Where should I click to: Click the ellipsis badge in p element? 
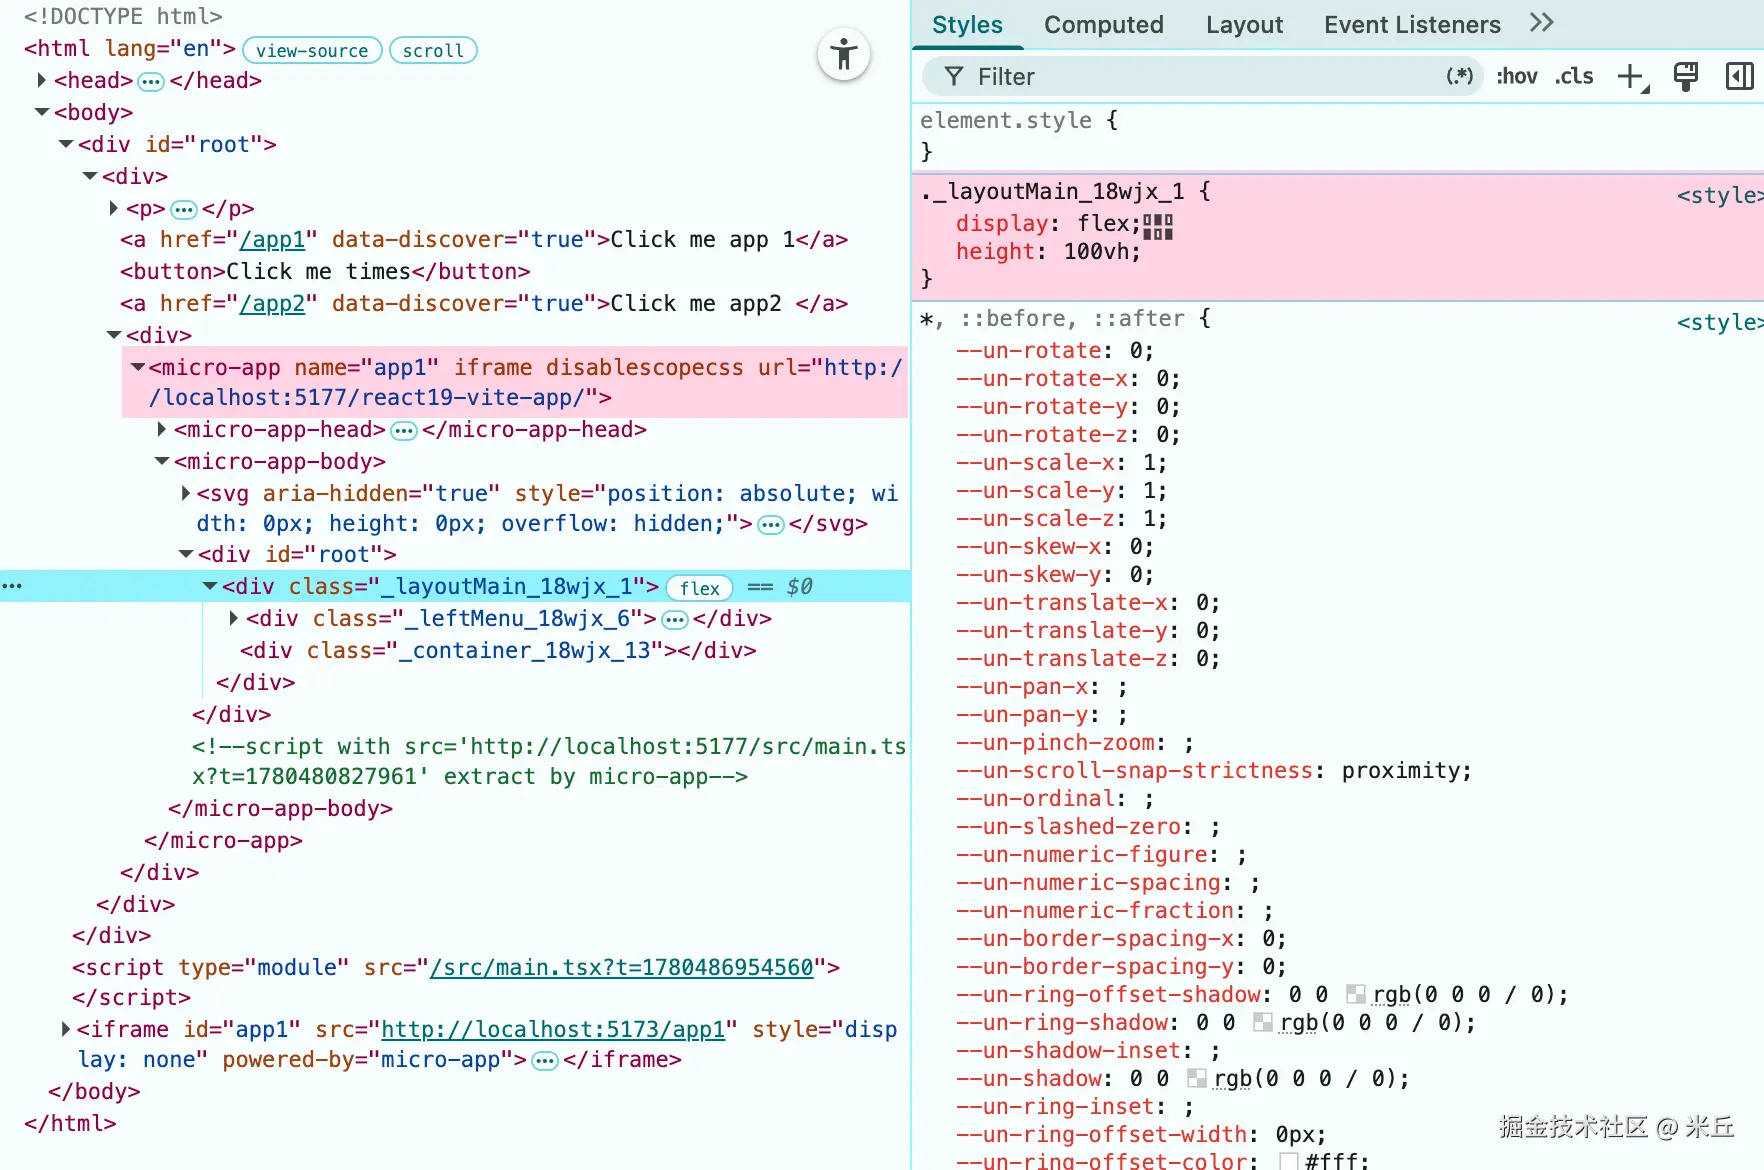point(184,210)
